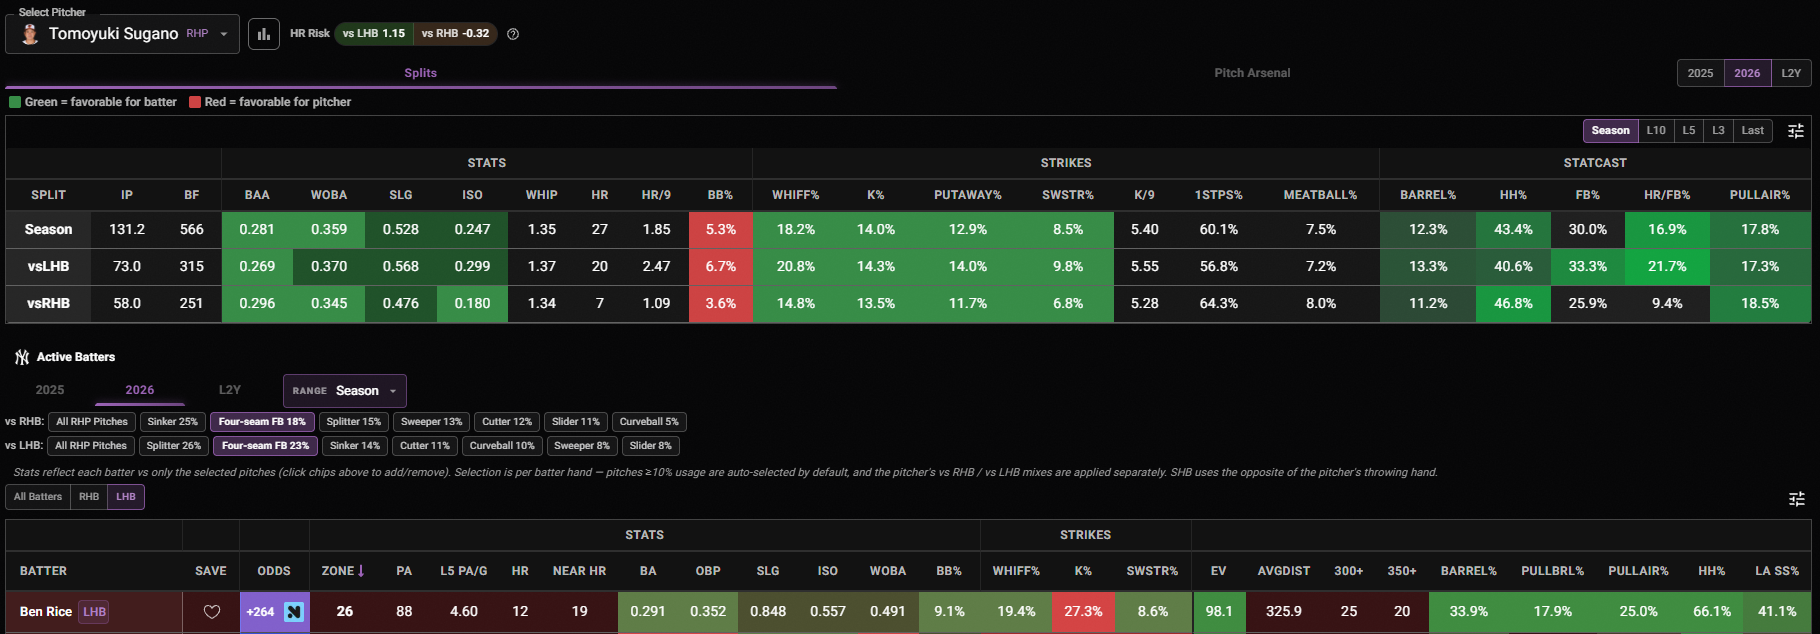Viewport: 1820px width, 634px height.
Task: Click the vs RHB -0.32 HR risk badge
Action: click(455, 34)
